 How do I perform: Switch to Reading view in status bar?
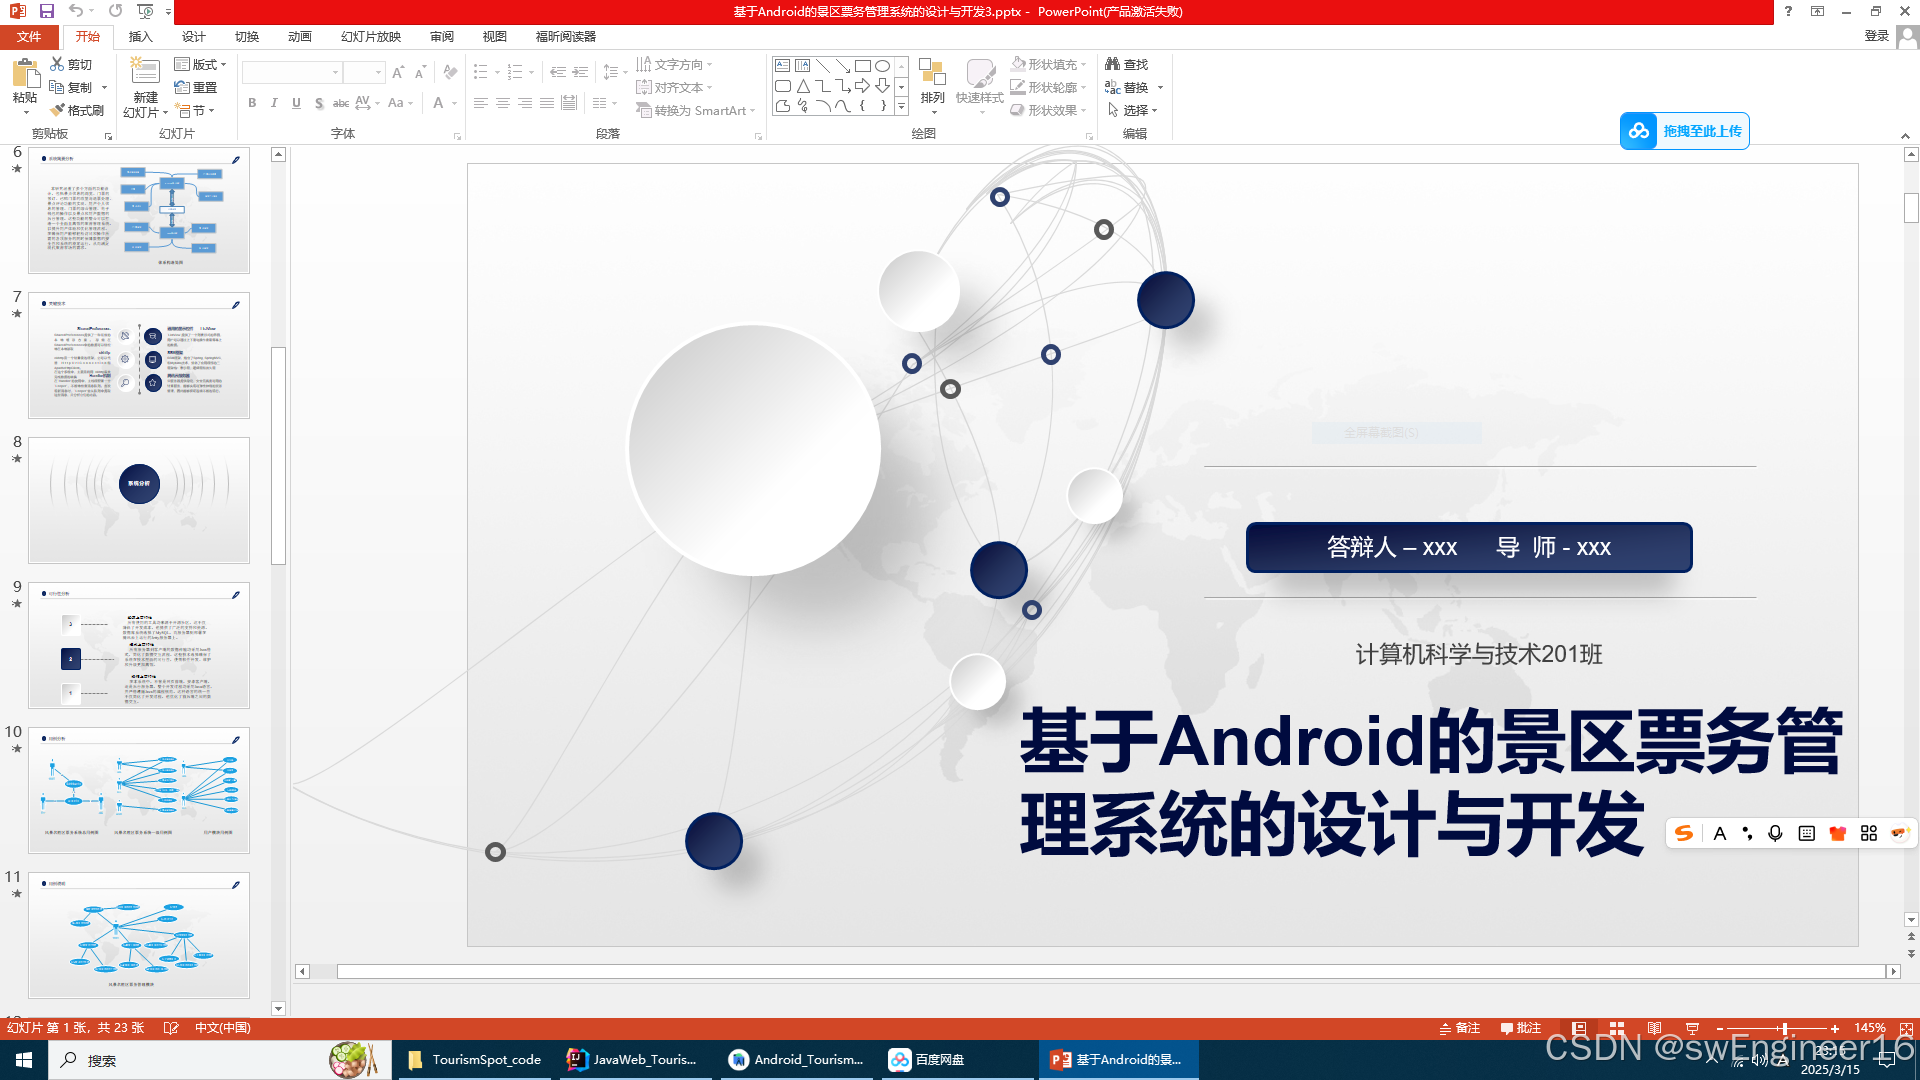(x=1655, y=1028)
